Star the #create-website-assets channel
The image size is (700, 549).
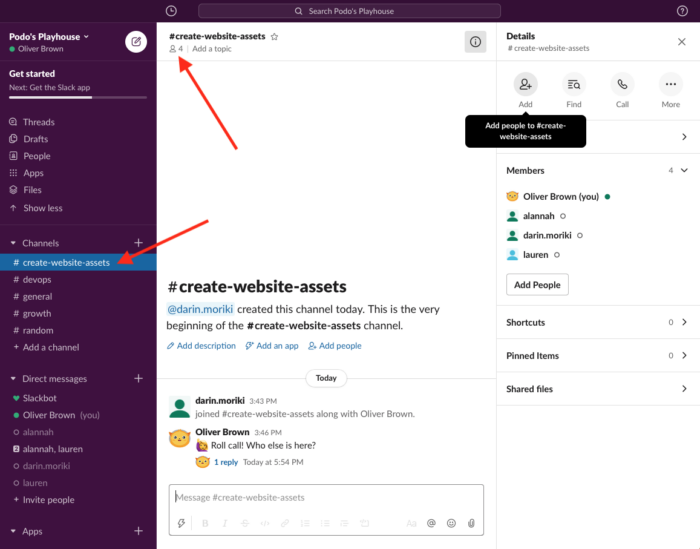(x=275, y=36)
